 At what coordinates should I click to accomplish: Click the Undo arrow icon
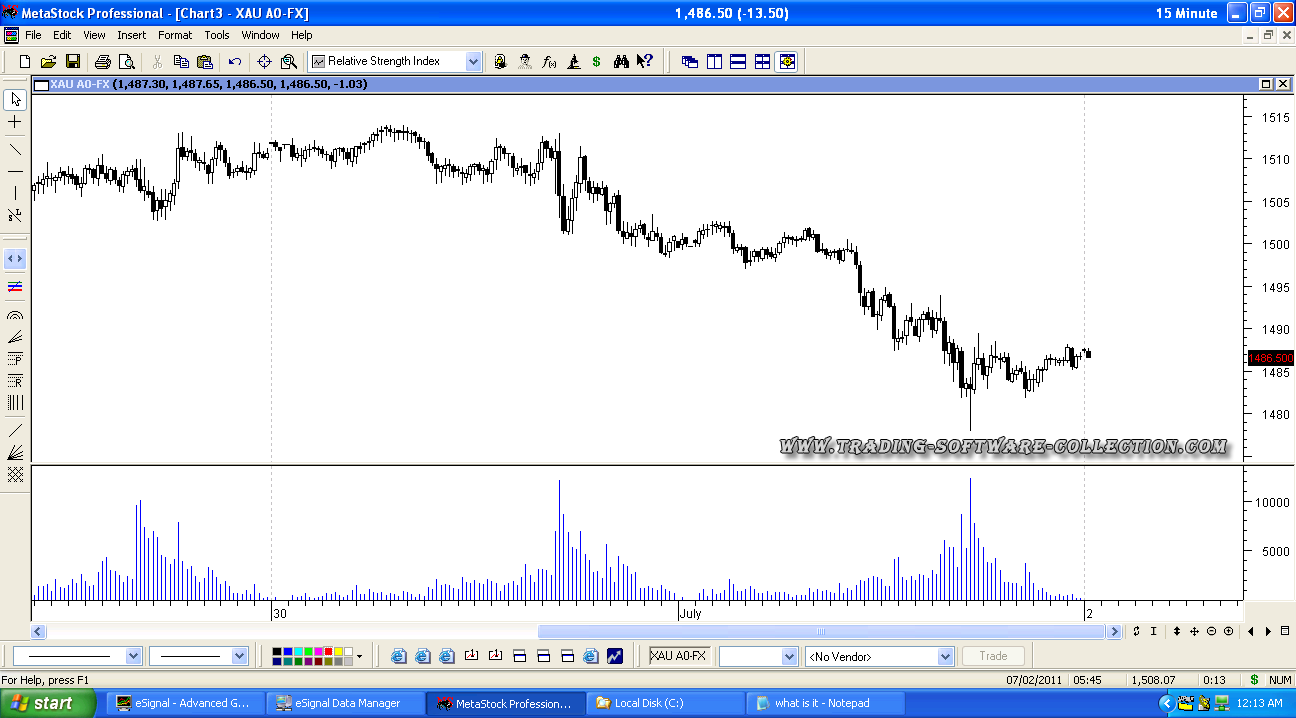coord(235,62)
